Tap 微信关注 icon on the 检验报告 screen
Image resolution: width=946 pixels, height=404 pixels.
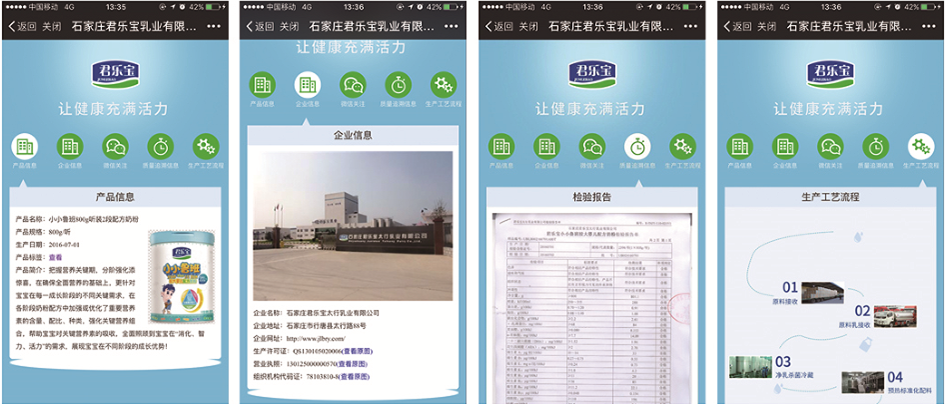point(592,146)
